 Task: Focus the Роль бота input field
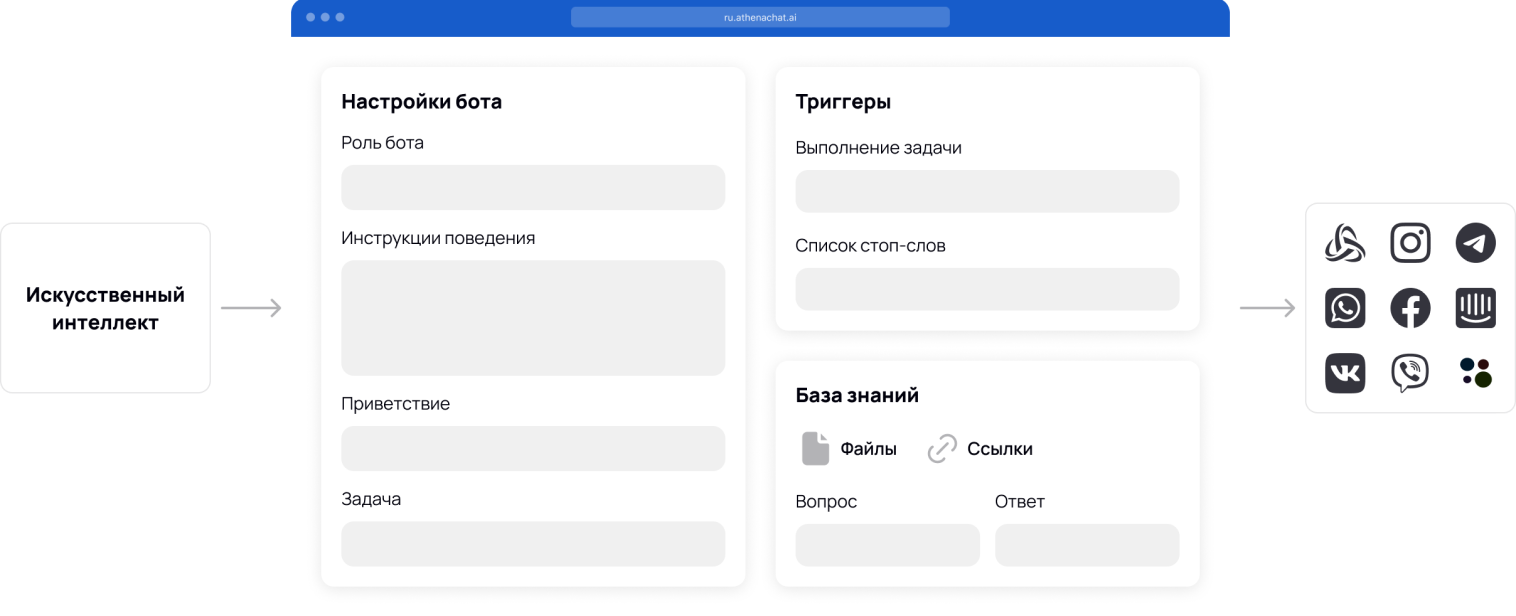532,187
